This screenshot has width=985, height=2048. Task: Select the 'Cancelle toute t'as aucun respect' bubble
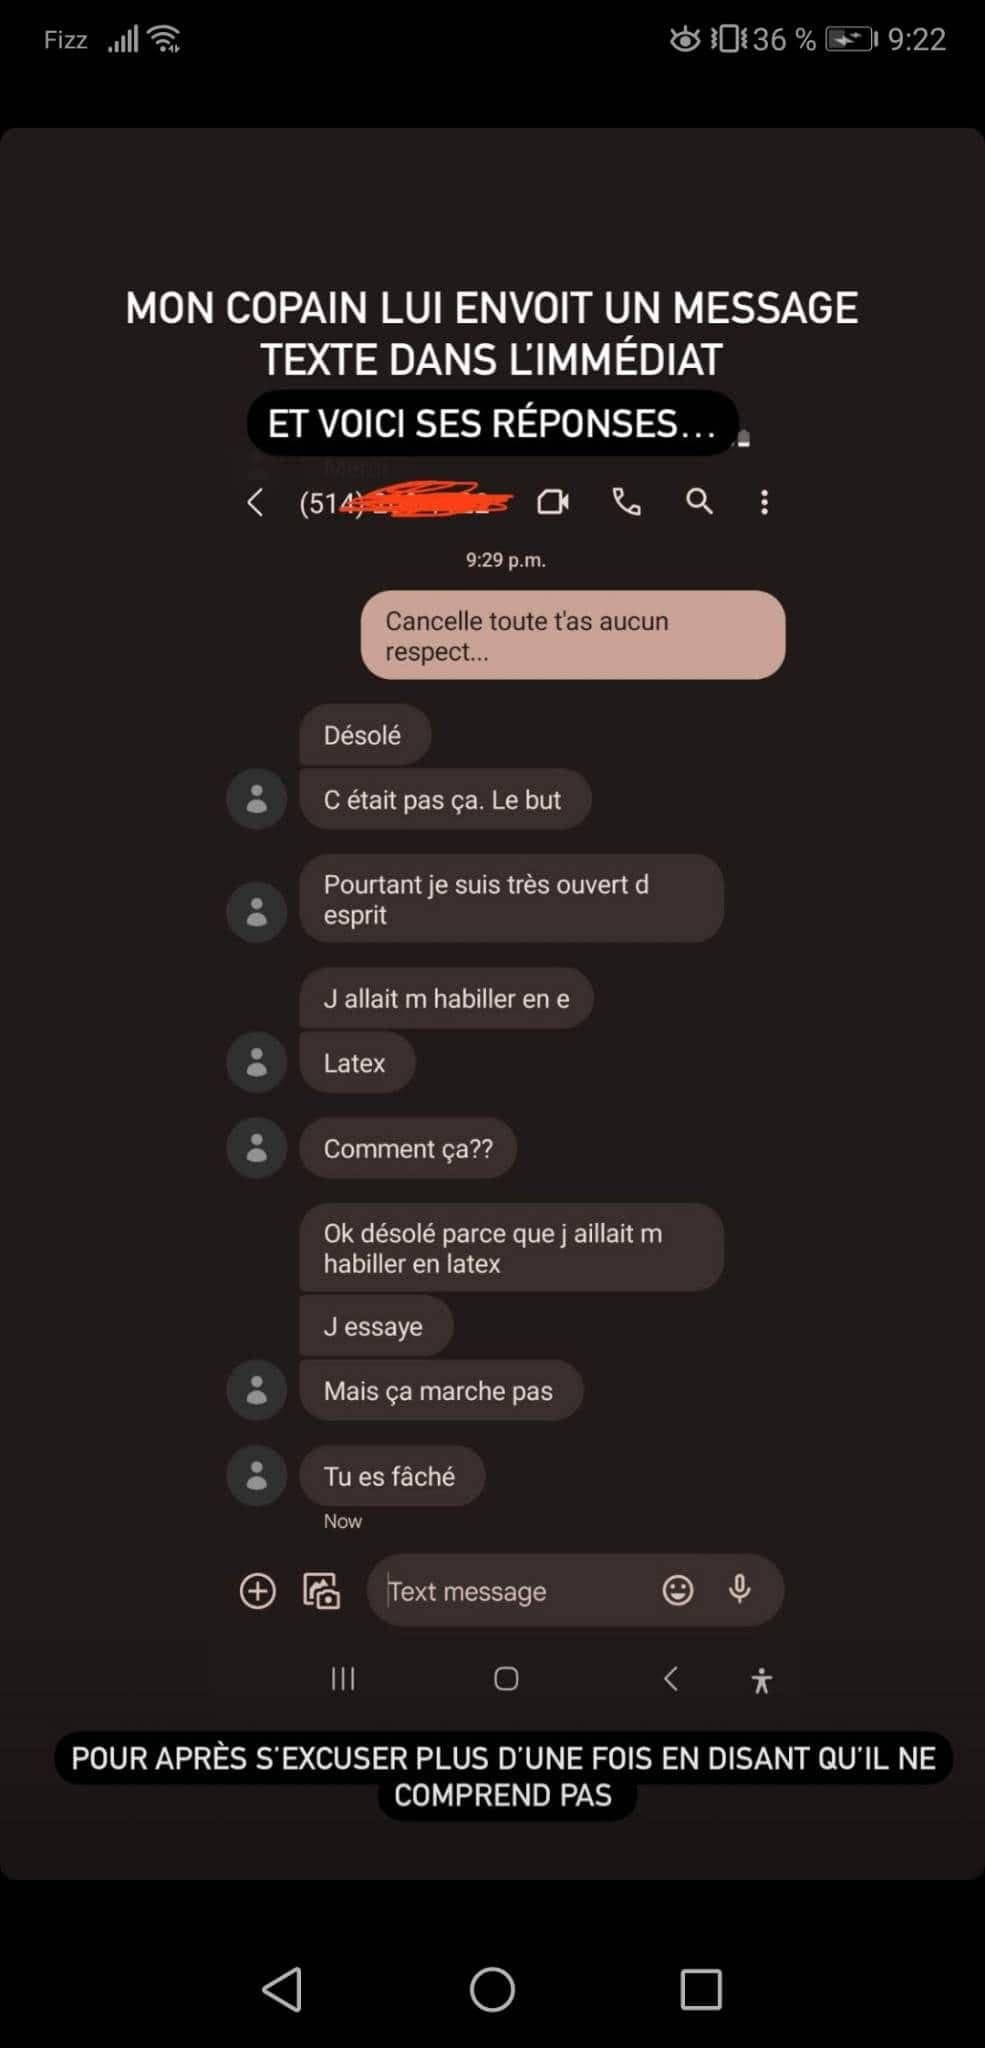point(573,635)
